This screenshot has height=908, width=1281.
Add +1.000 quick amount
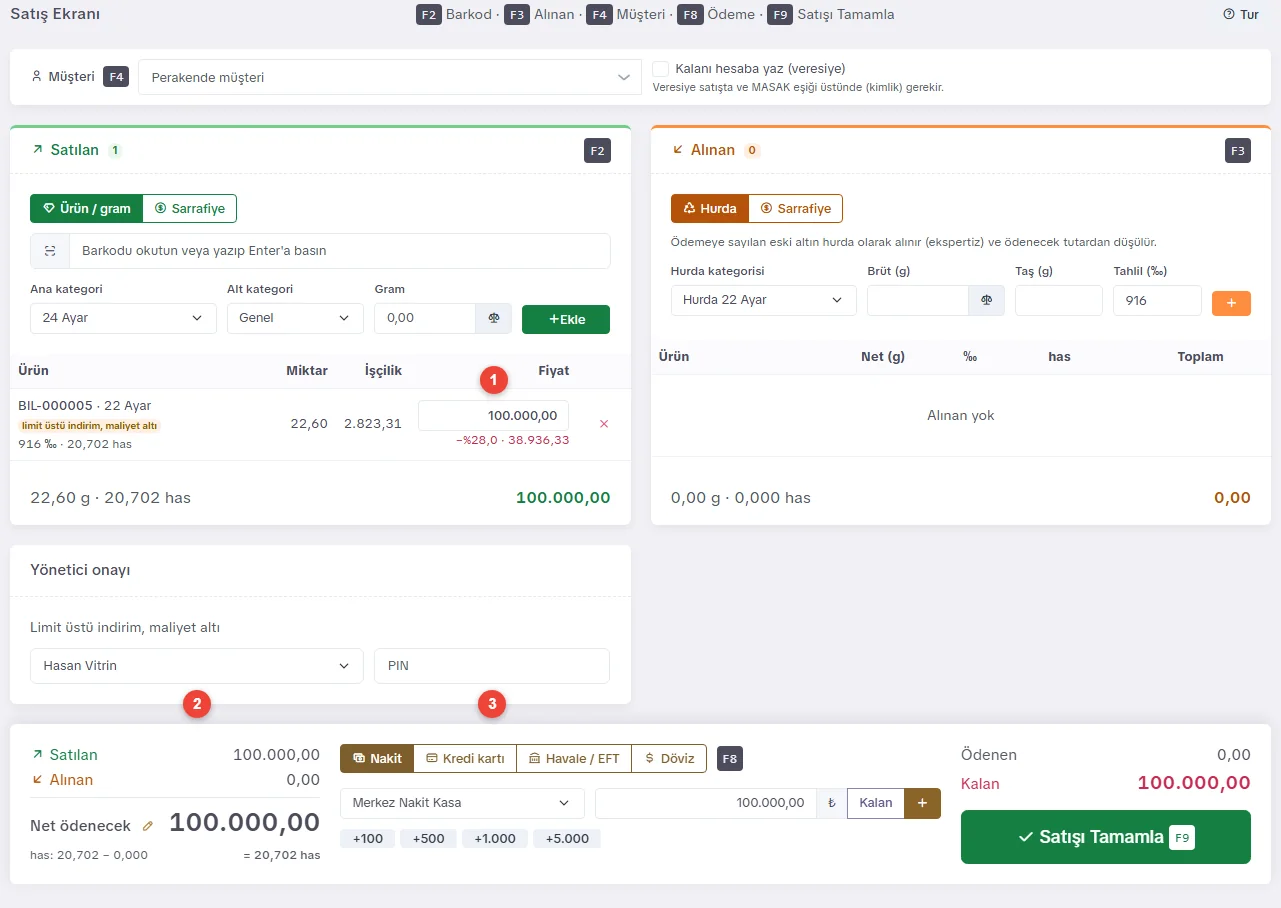point(495,838)
